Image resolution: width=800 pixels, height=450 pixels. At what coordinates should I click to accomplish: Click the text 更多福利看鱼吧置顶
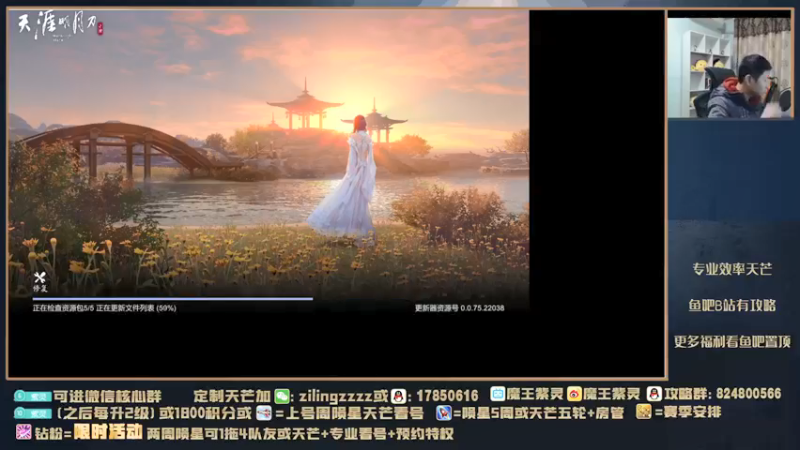tap(732, 341)
